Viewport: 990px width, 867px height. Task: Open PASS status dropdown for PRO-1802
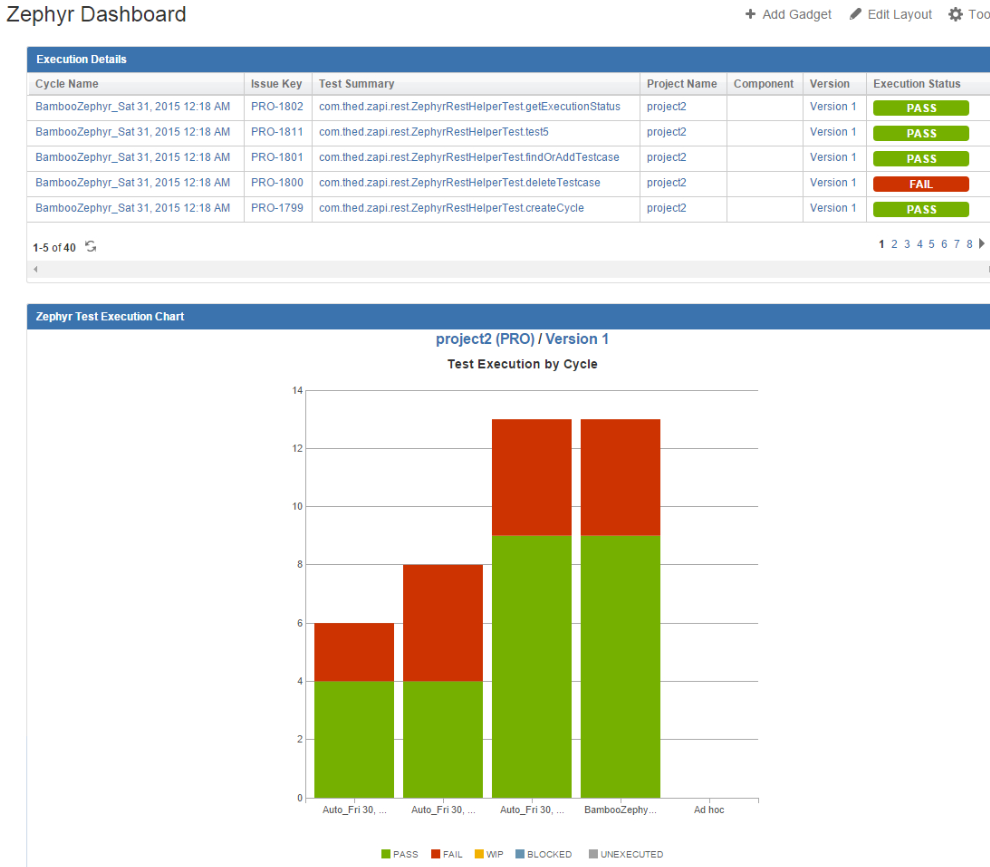click(920, 108)
